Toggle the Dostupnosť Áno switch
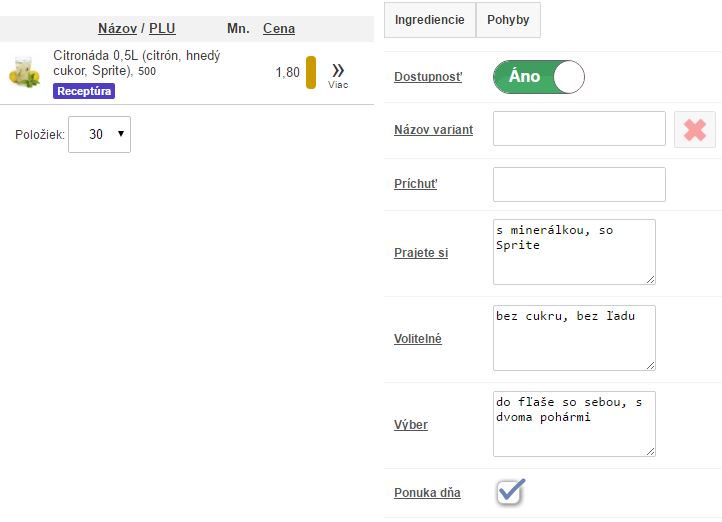The width and height of the screenshot is (722, 522). 538,77
